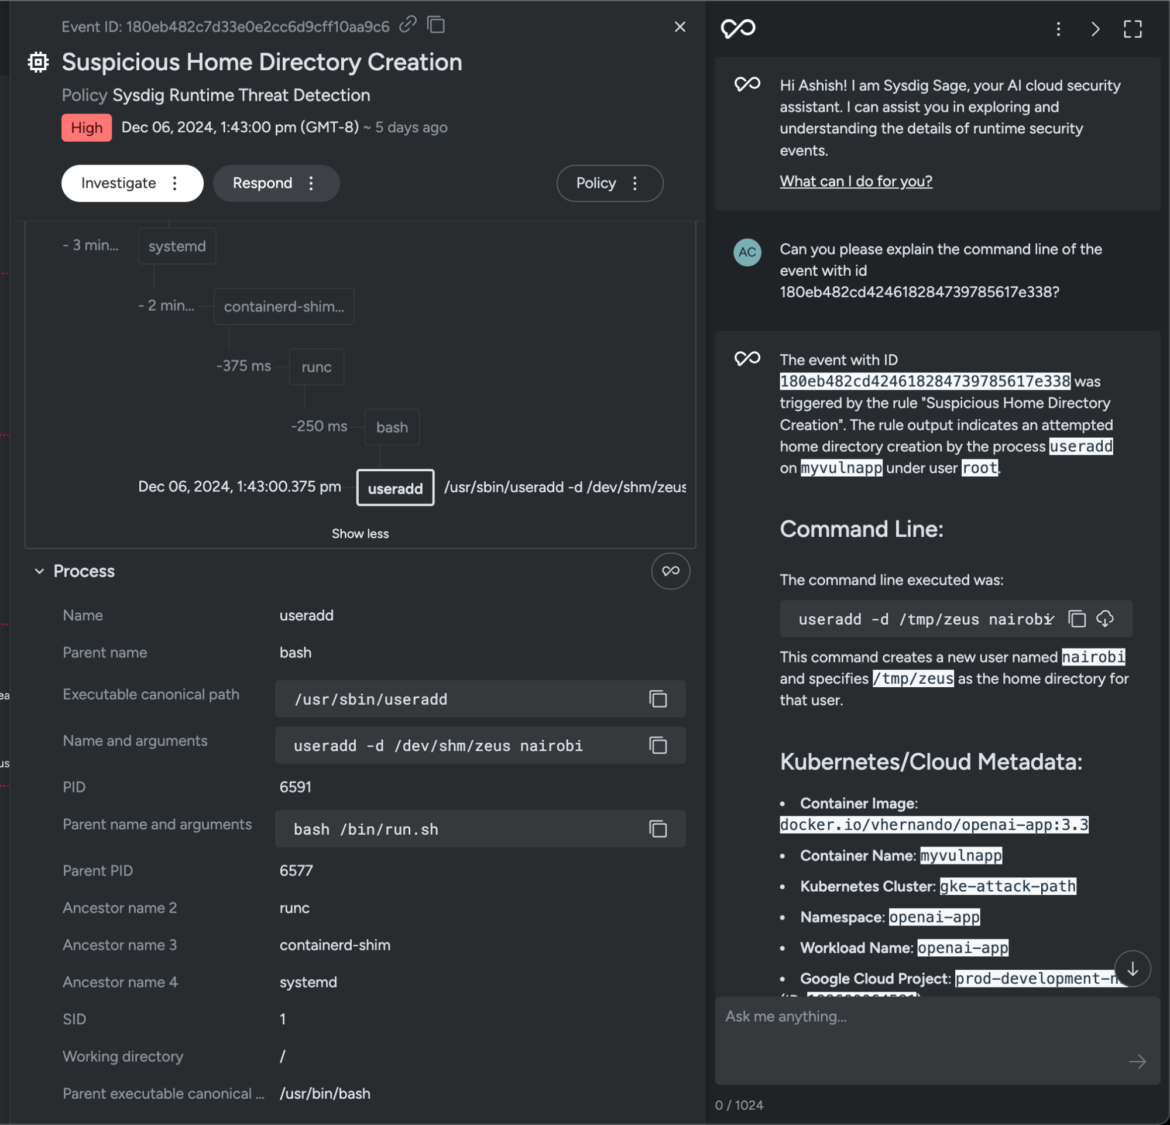This screenshot has height=1125, width=1170.
Task: Focus the 'Ask me anything...' input field
Action: (937, 1040)
